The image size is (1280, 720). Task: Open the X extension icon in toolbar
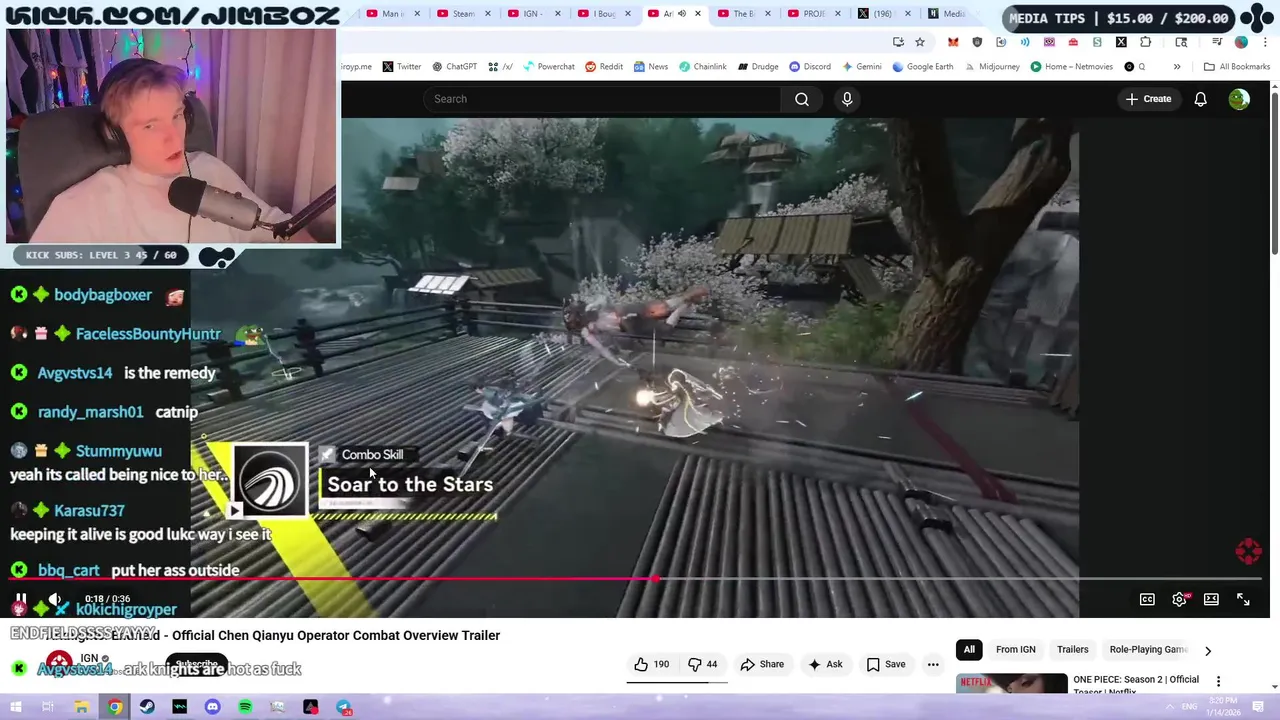(1121, 42)
